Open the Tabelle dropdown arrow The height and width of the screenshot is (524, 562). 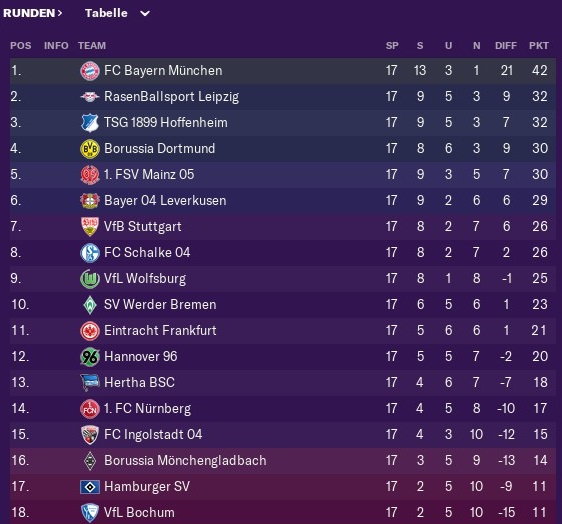[x=145, y=14]
